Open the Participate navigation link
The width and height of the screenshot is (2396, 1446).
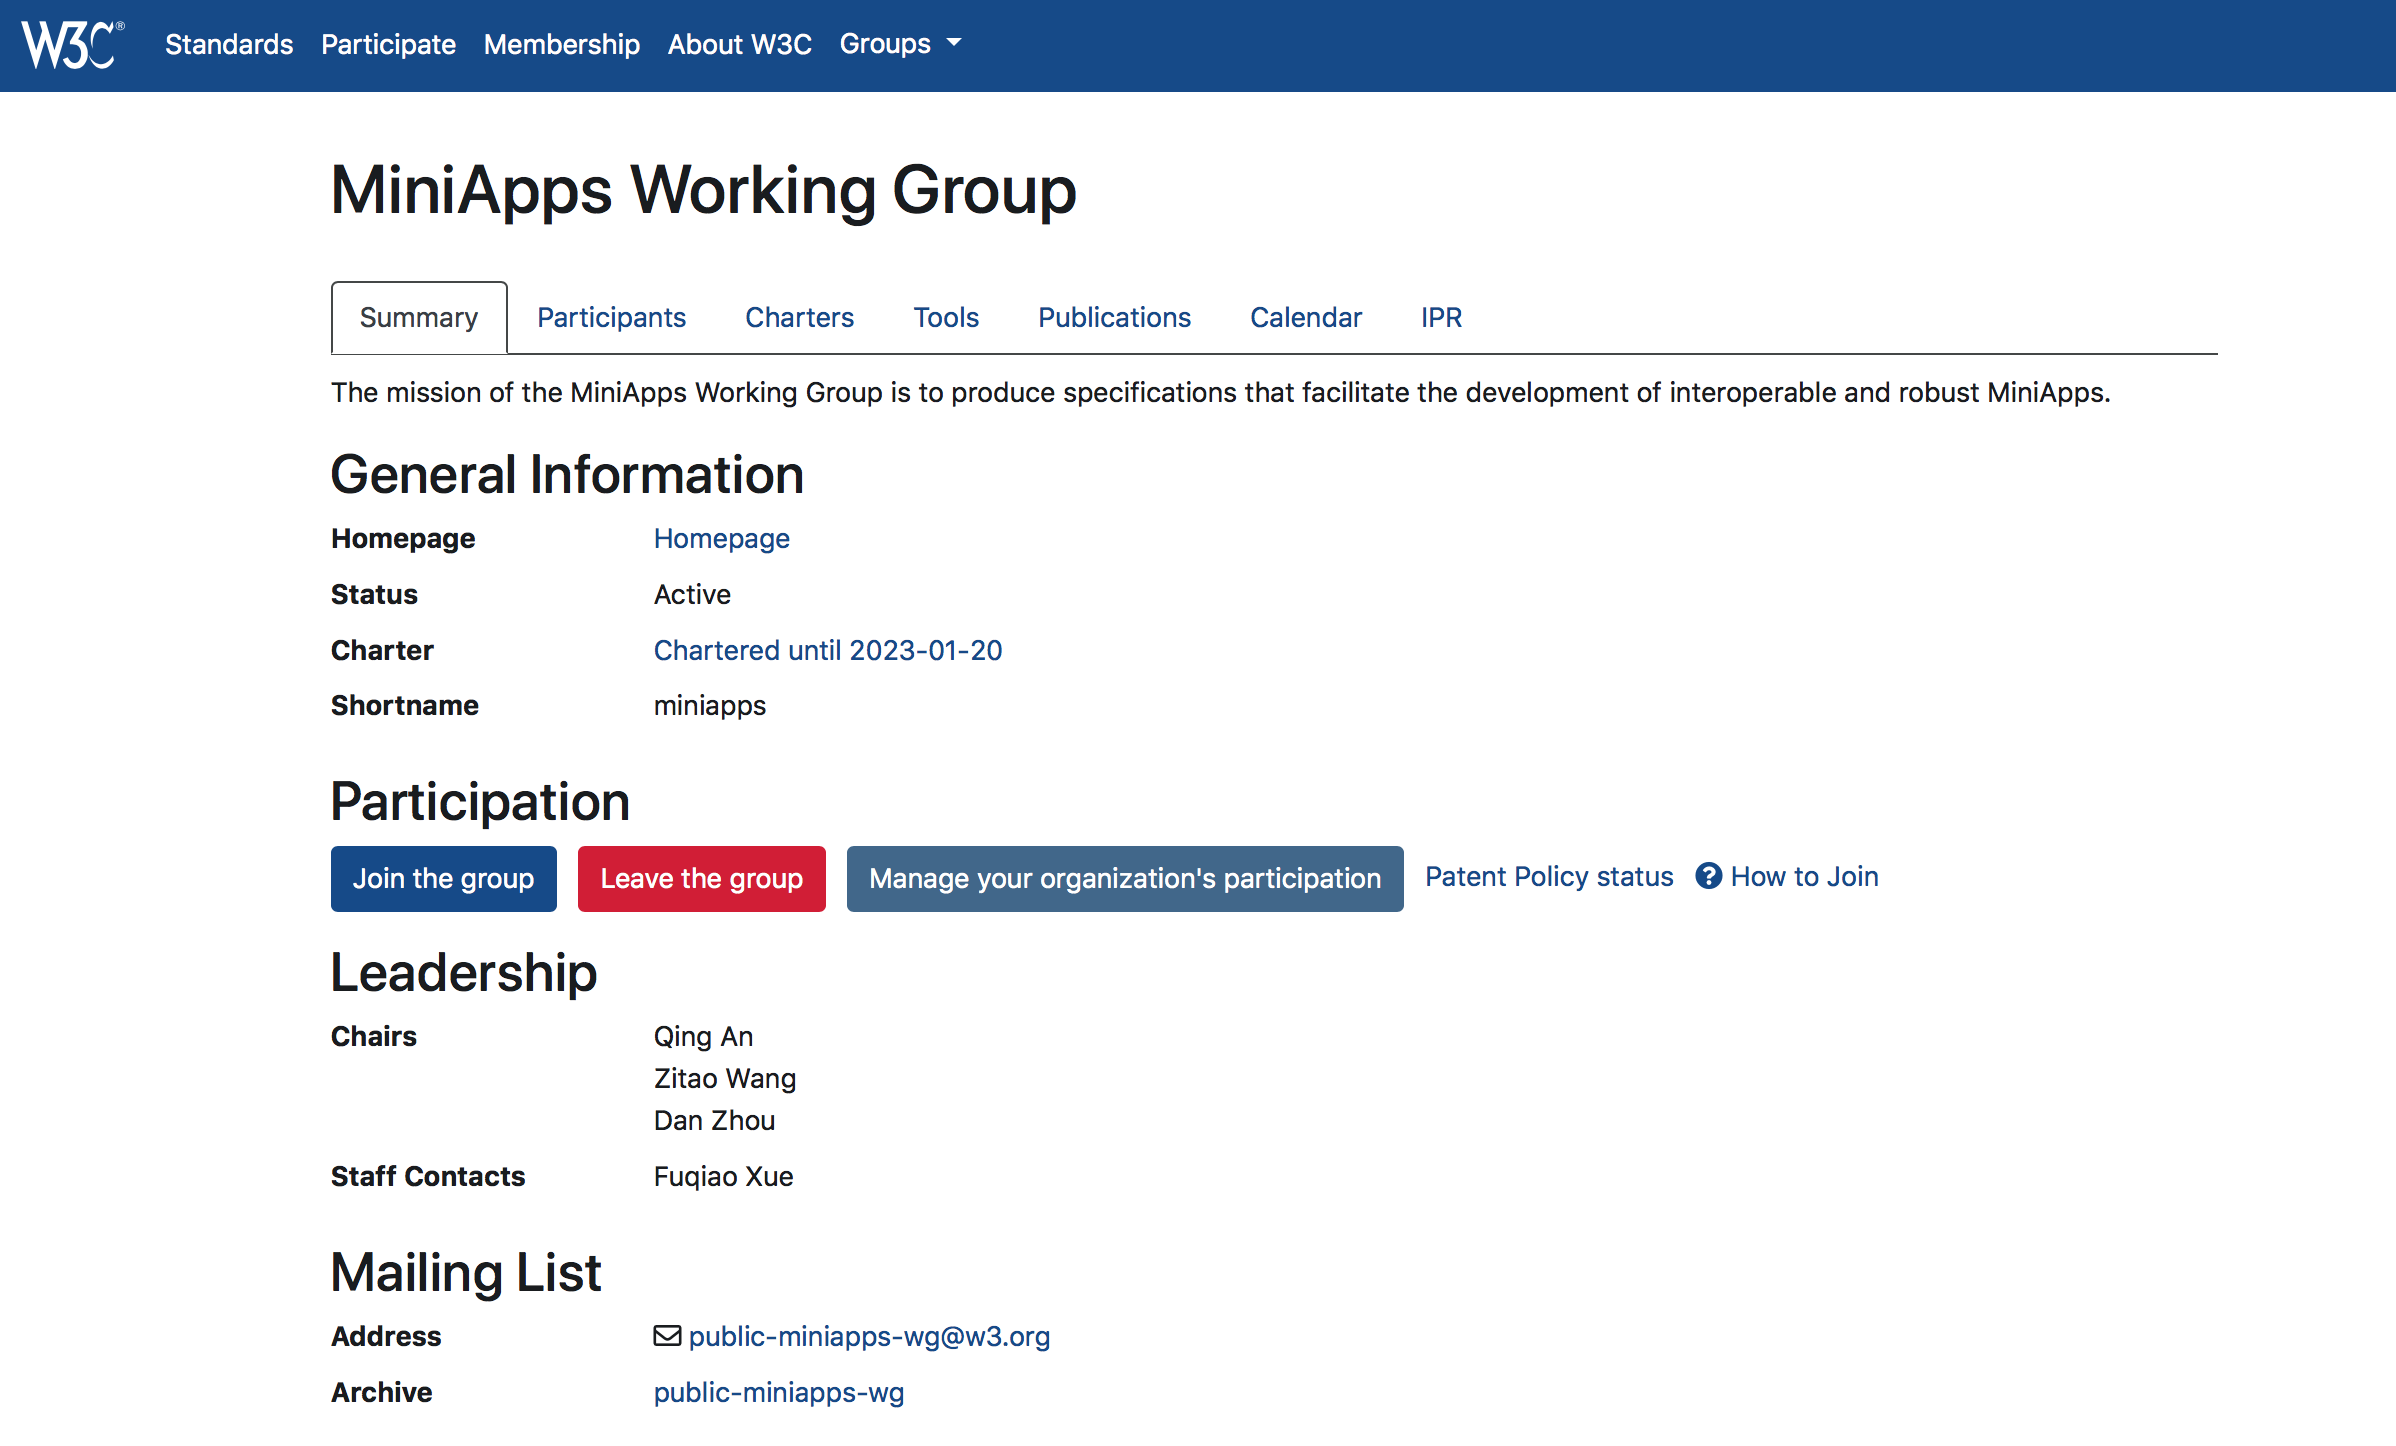point(388,44)
